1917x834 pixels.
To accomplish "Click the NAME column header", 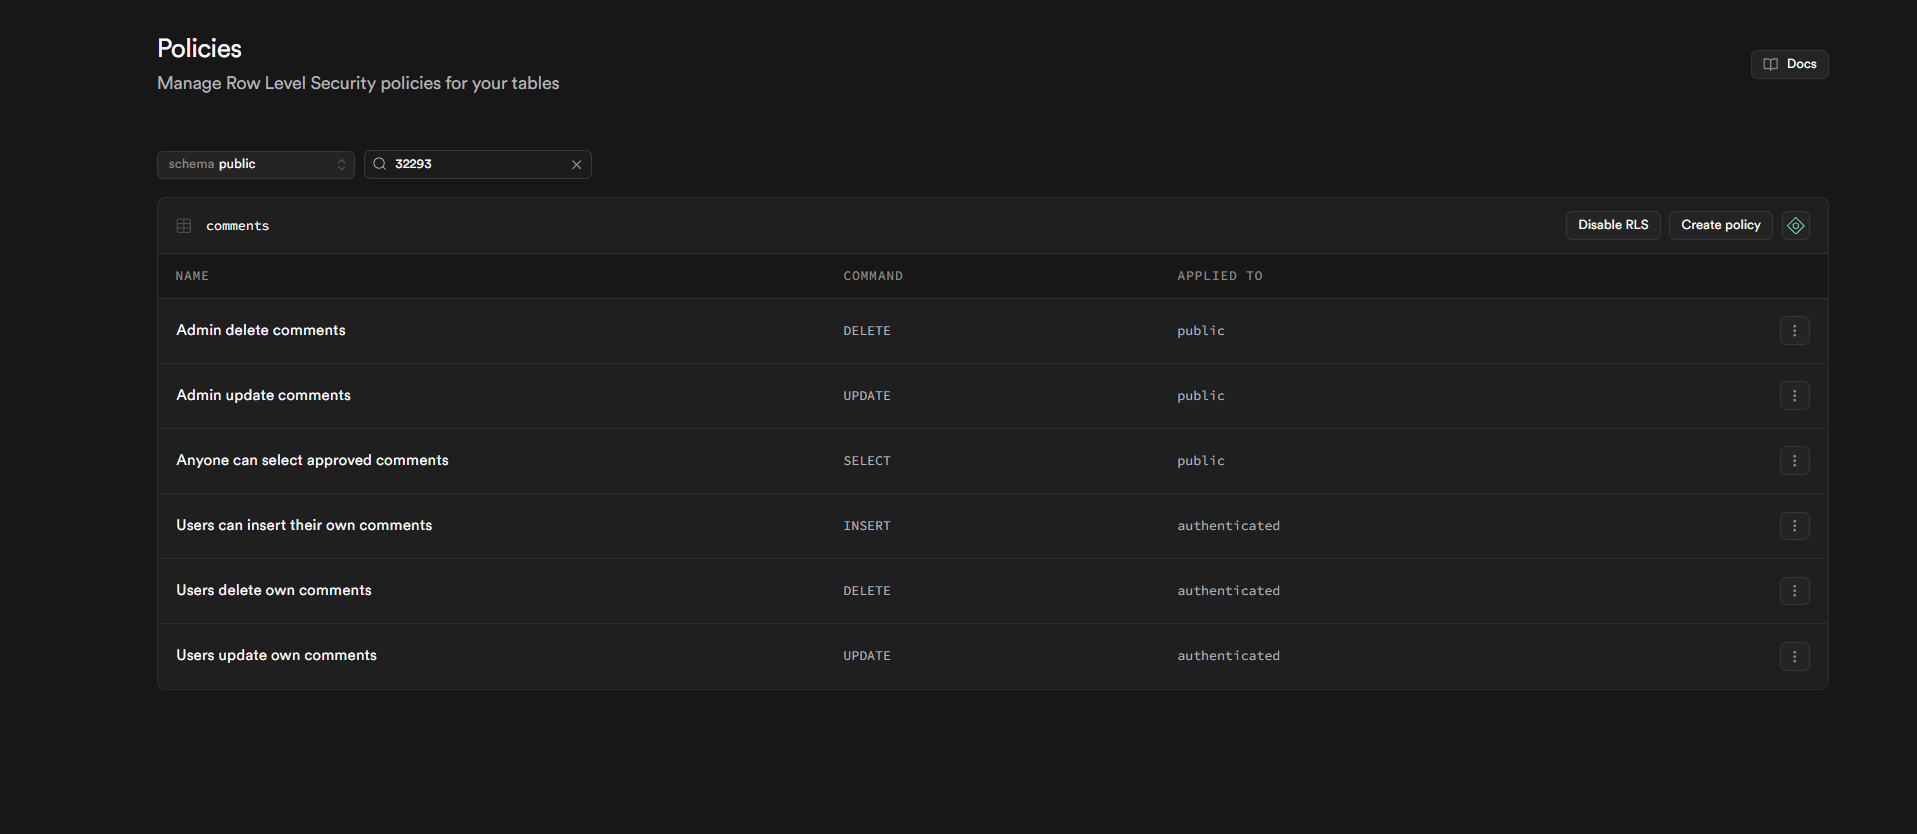I will coord(192,276).
